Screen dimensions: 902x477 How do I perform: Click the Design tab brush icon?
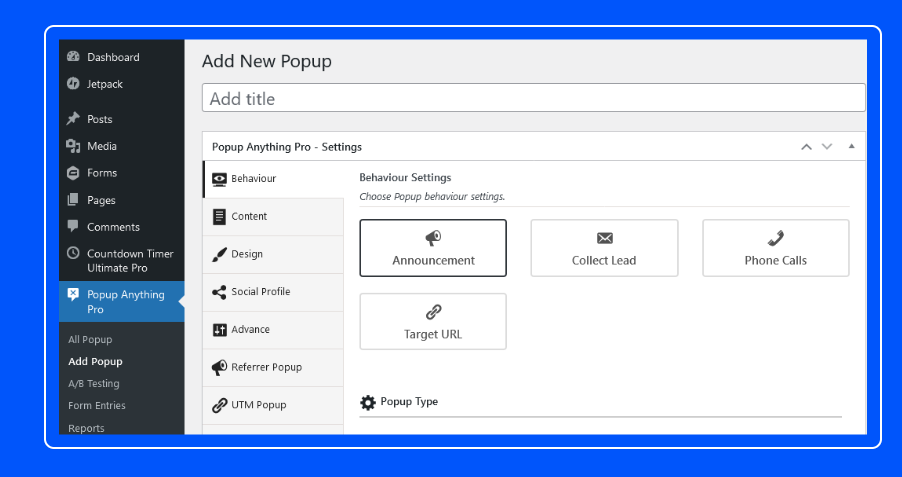pos(219,254)
